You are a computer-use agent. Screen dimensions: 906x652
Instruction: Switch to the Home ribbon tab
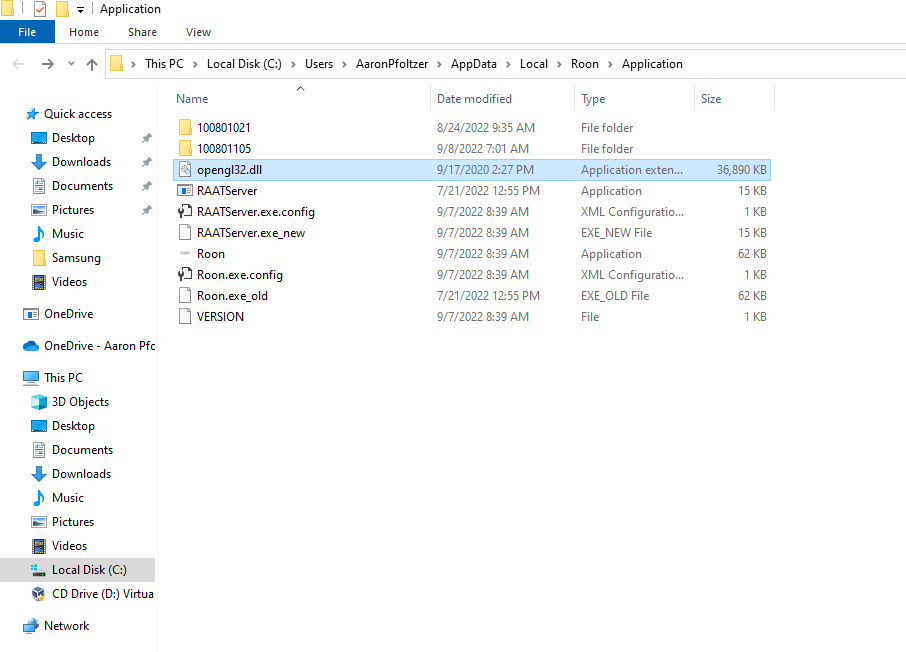(x=84, y=32)
